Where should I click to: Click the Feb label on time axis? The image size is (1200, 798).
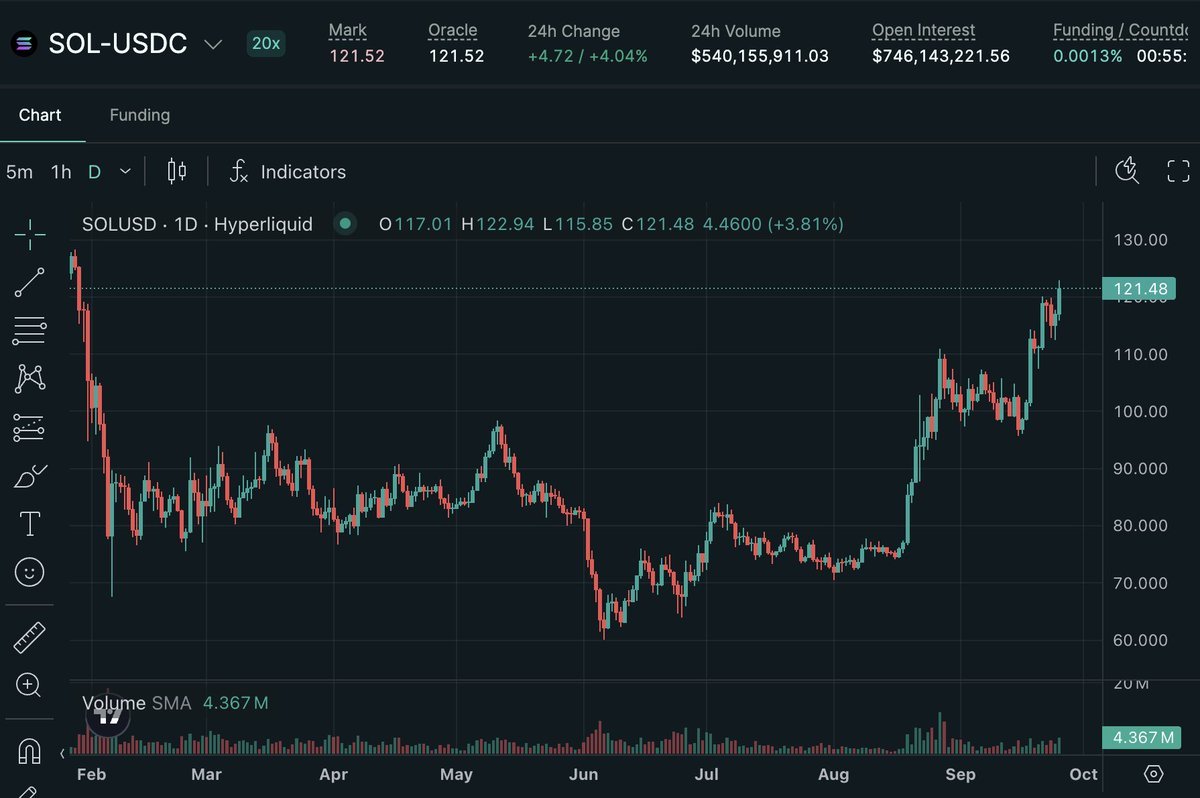pos(91,774)
